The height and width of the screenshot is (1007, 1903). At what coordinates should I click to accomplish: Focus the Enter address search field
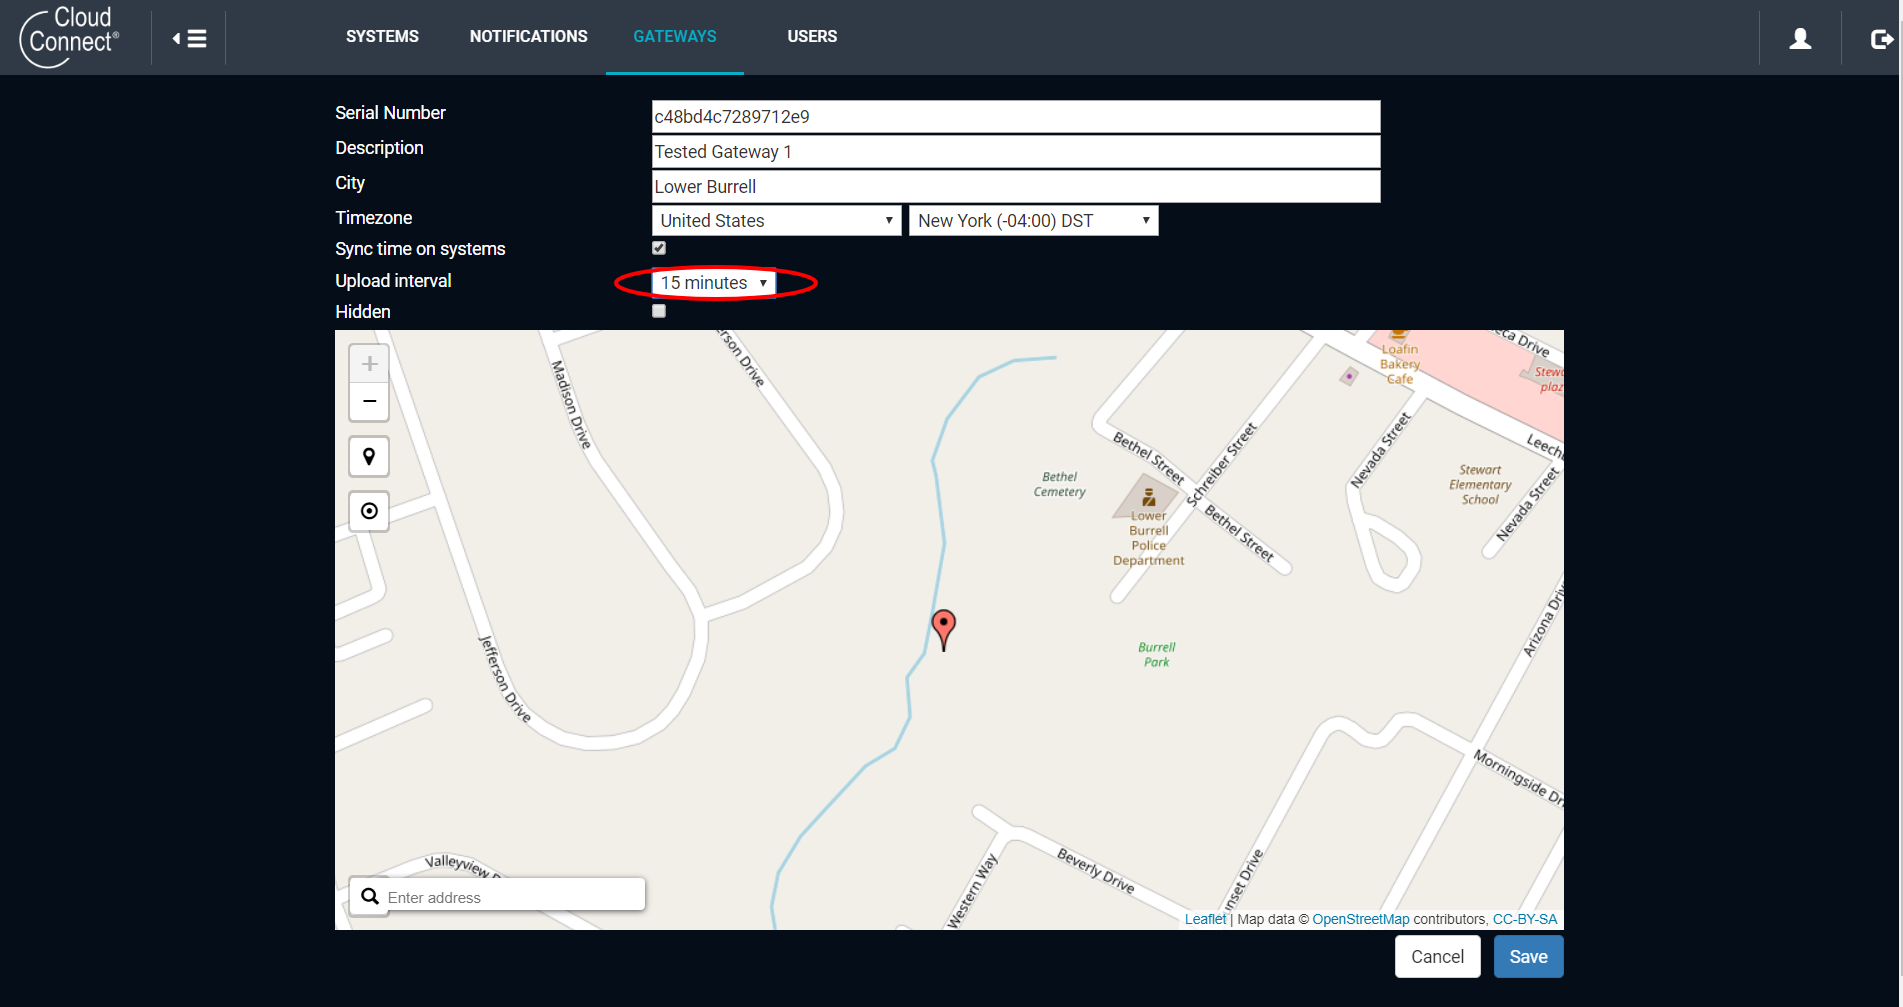[510, 897]
